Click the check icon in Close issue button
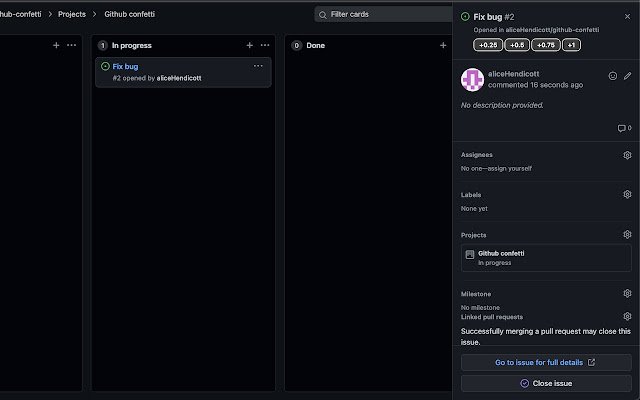The height and width of the screenshot is (400, 640). coord(524,383)
